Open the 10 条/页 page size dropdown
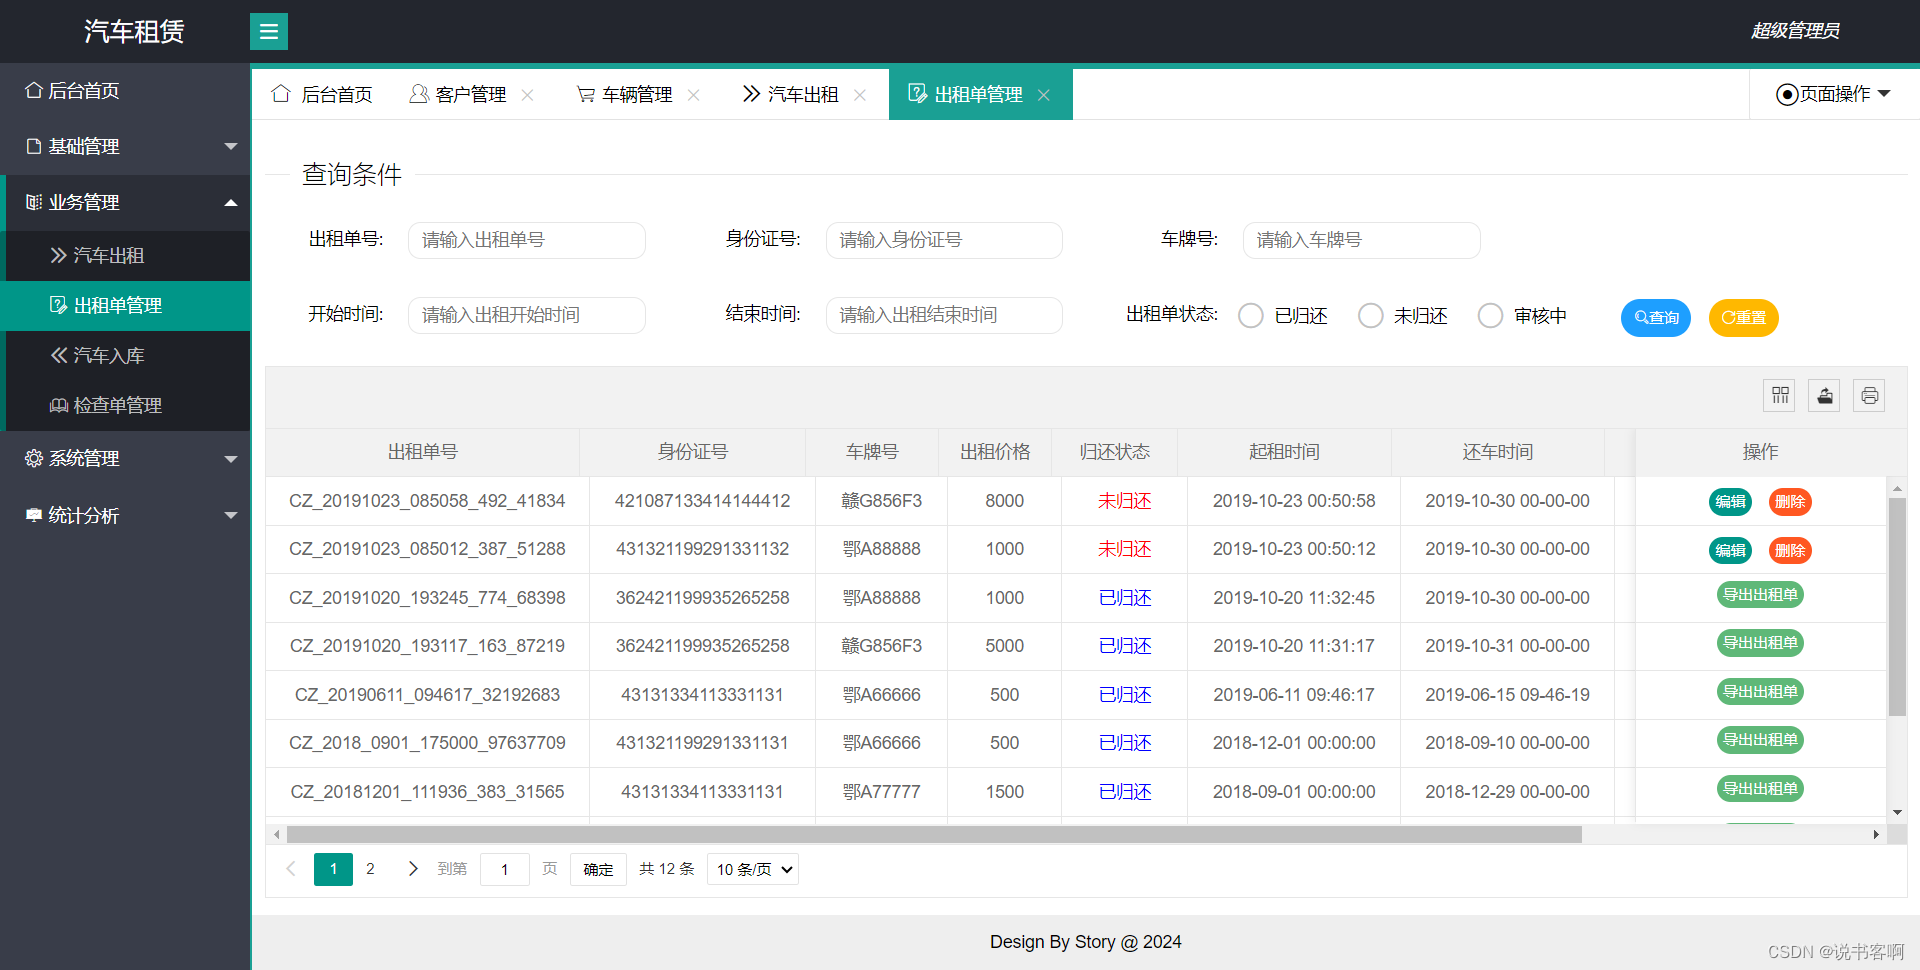The image size is (1920, 970). [x=753, y=869]
